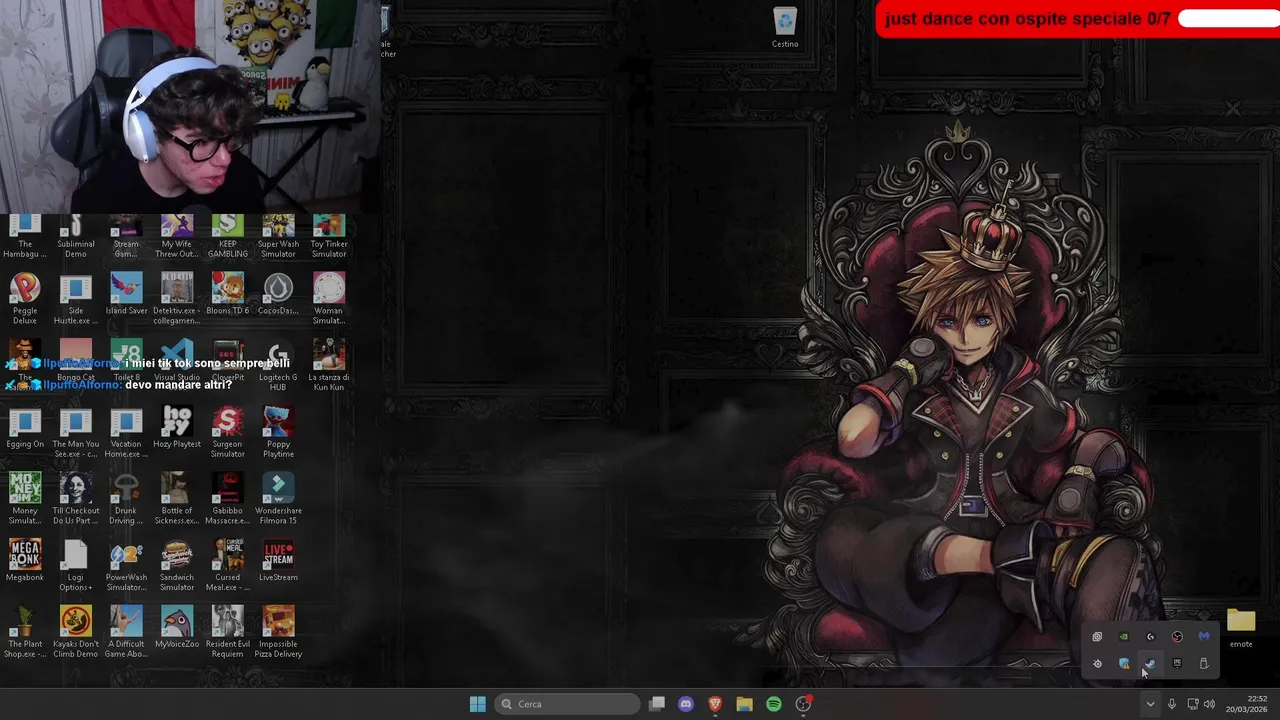Select the My Wife Threw Out shortcut

pyautogui.click(x=177, y=237)
